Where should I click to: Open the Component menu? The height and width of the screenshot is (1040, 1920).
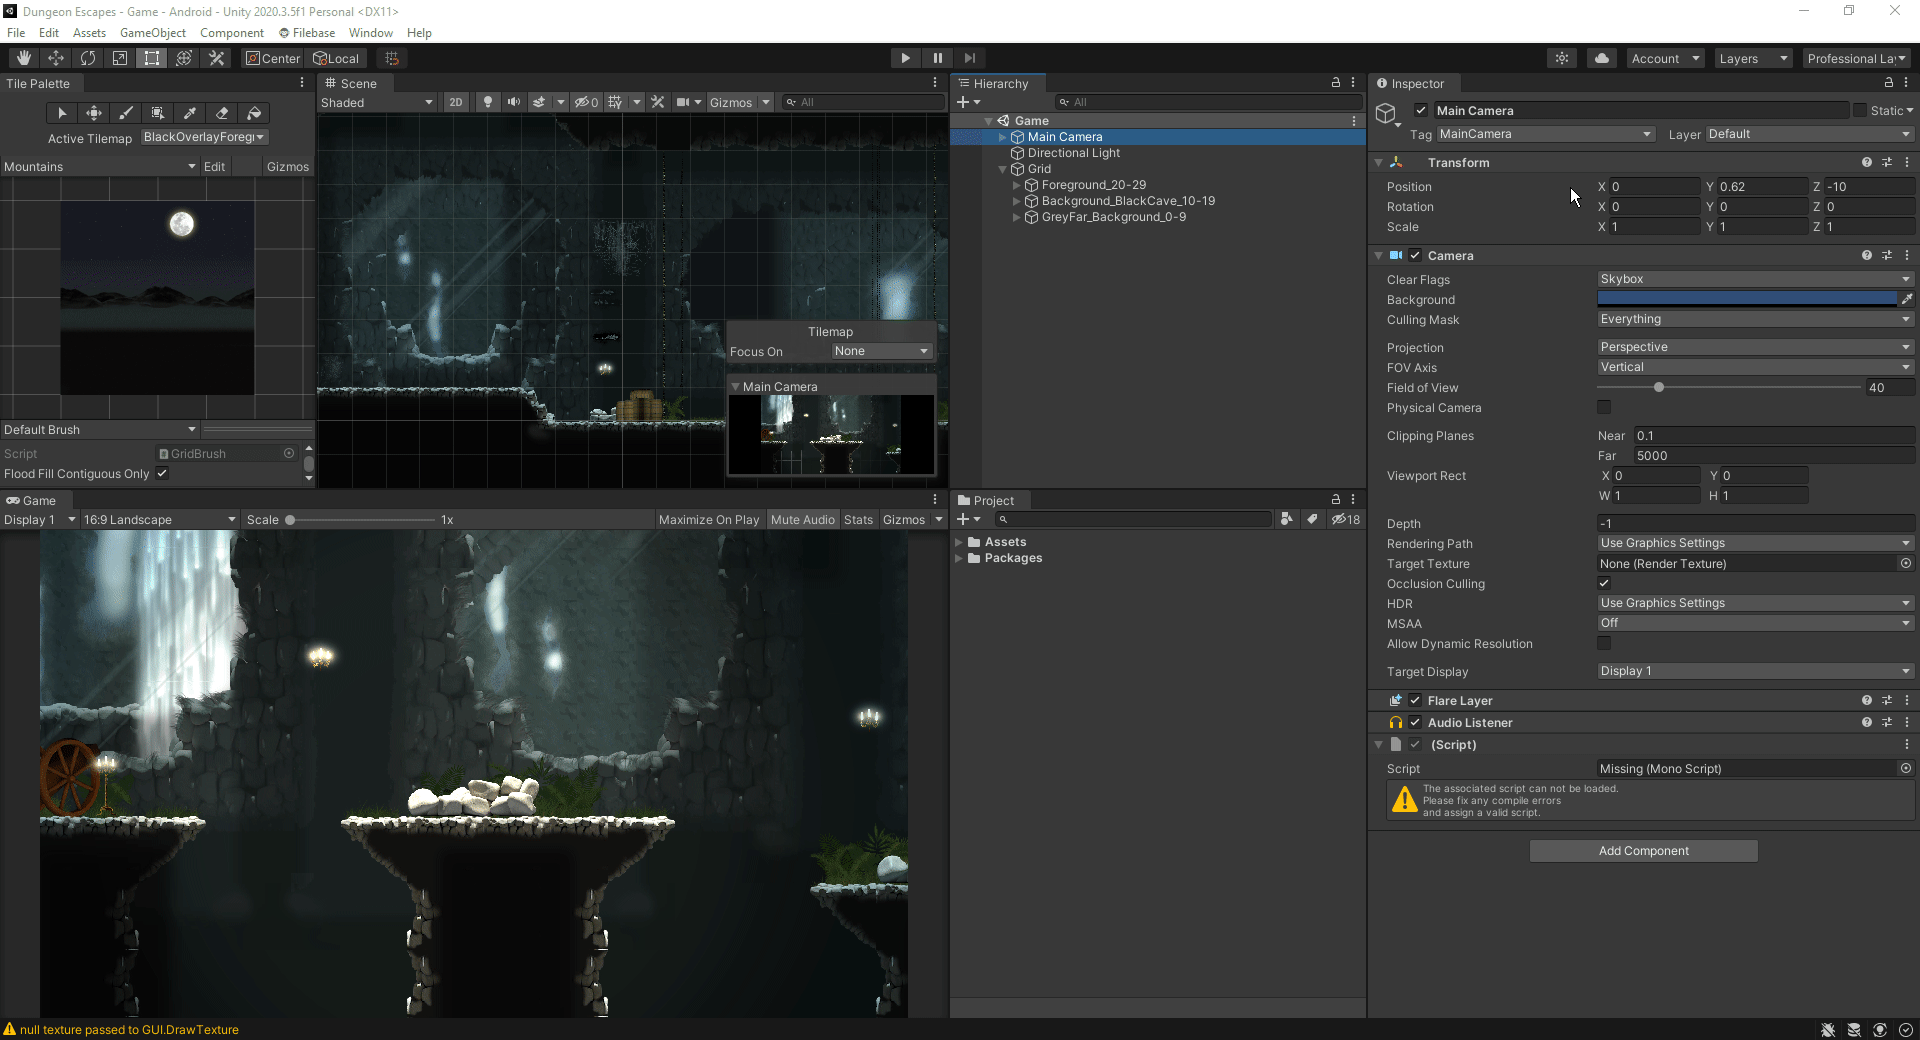232,33
